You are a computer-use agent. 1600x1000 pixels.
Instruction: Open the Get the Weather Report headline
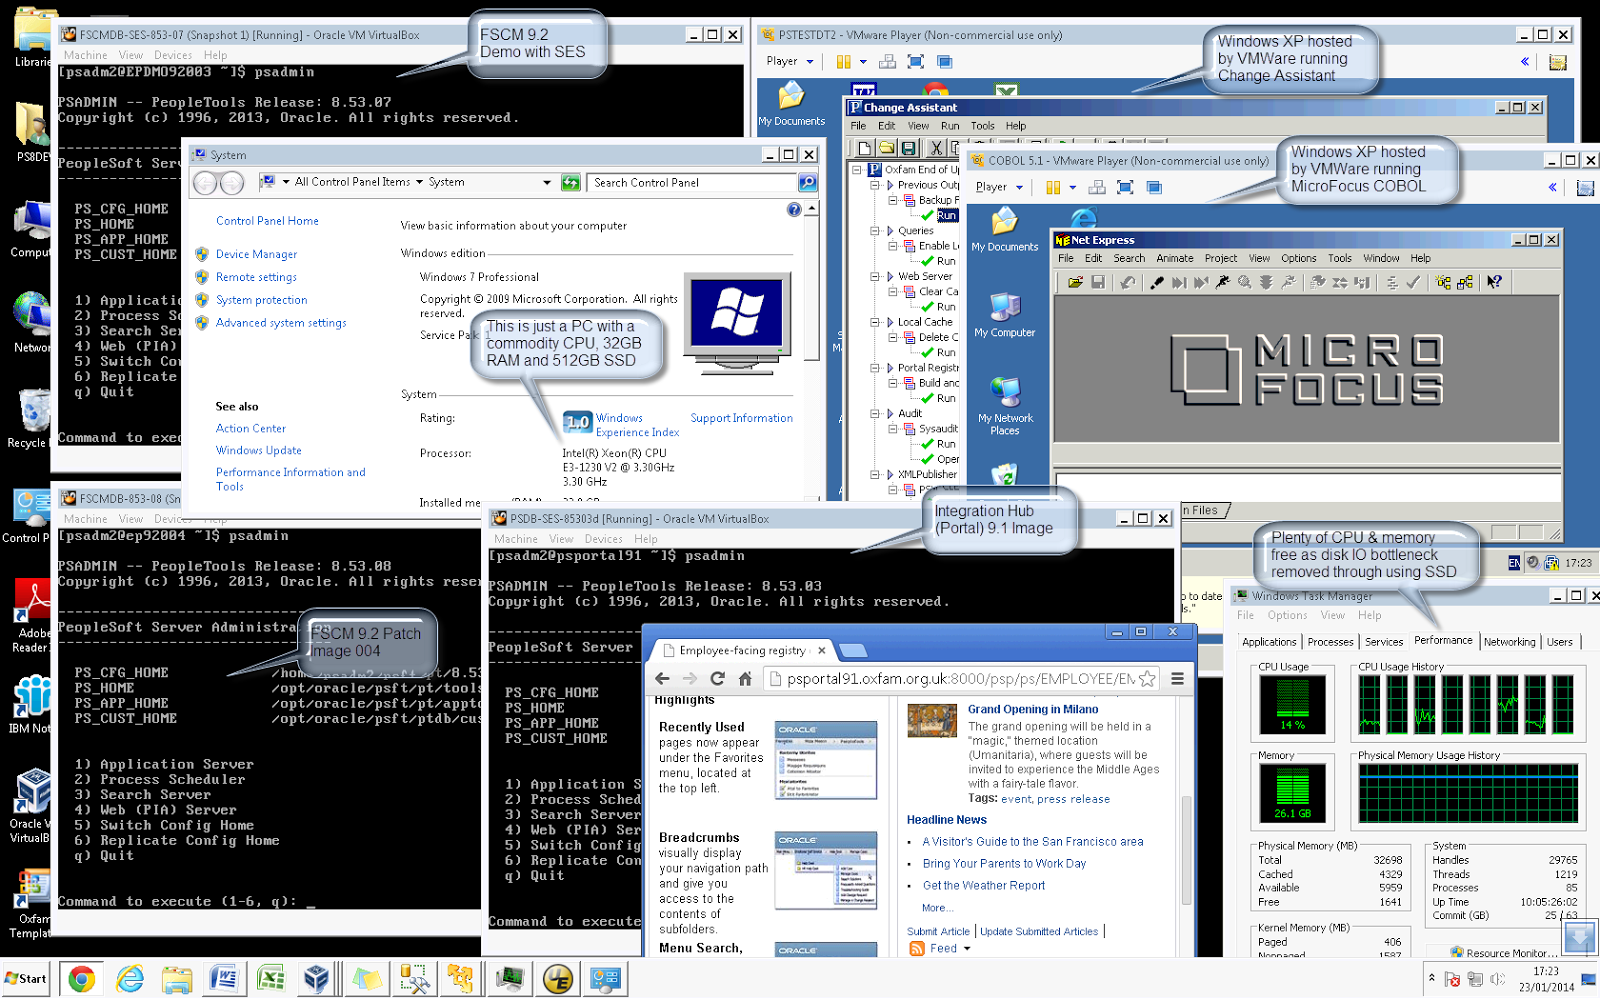(x=983, y=886)
